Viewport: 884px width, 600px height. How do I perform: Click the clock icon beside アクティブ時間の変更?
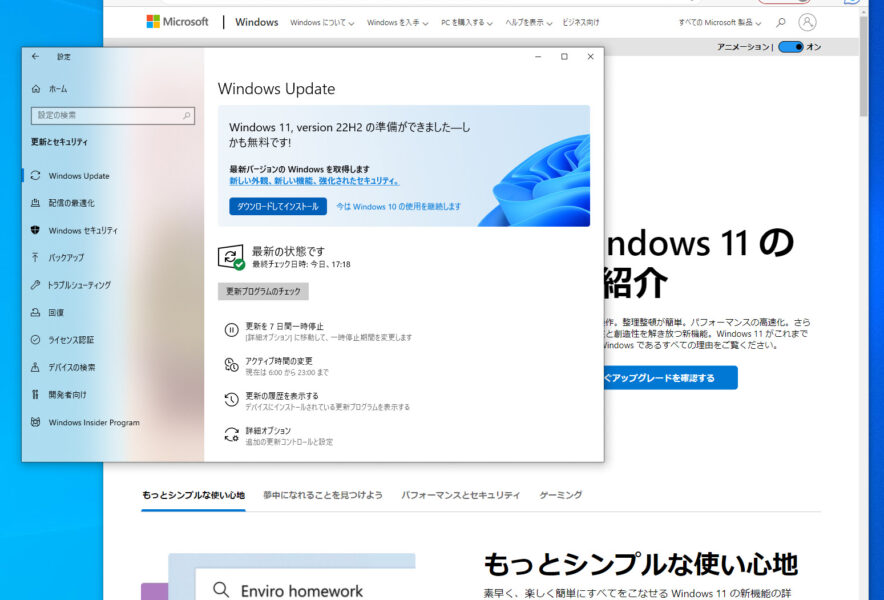[x=231, y=365]
